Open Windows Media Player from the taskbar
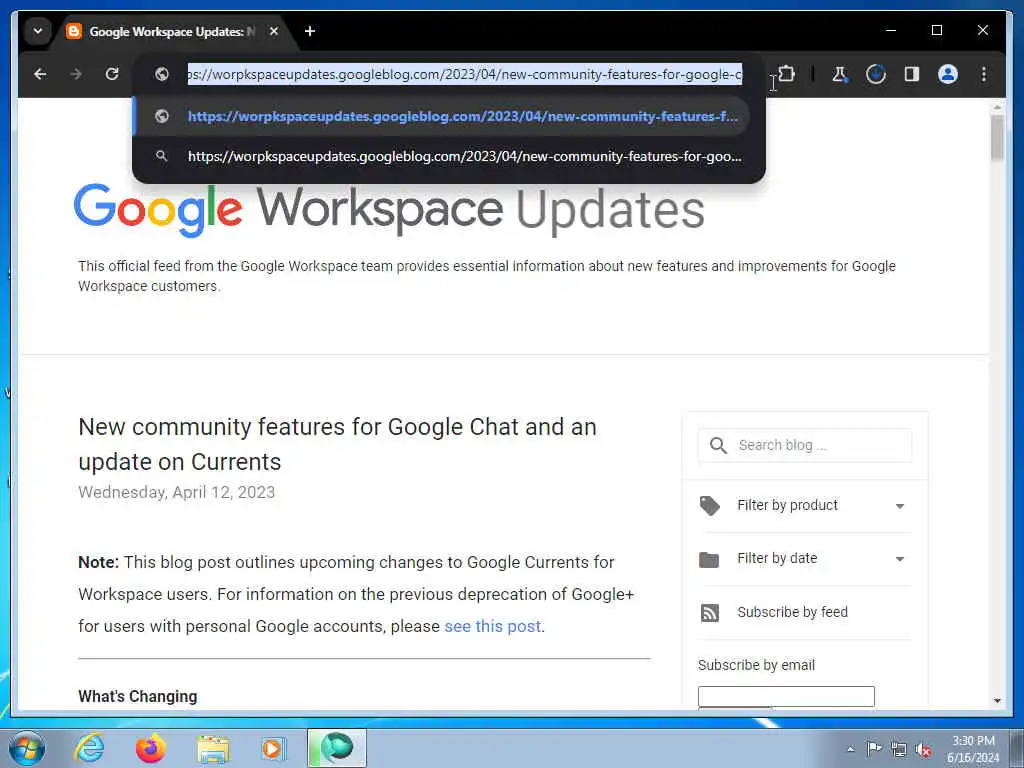 274,748
